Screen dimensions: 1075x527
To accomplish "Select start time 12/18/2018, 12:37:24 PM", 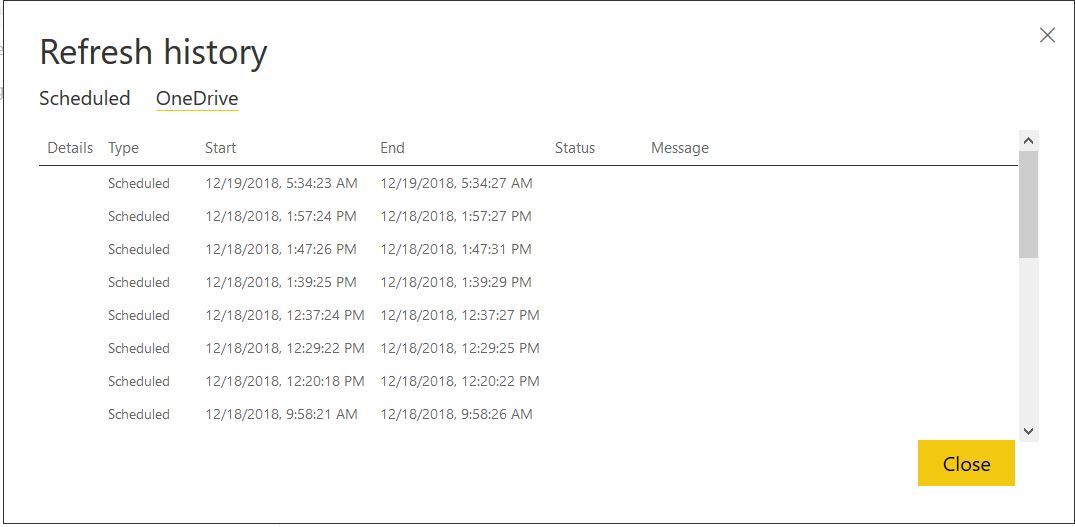I will 285,315.
